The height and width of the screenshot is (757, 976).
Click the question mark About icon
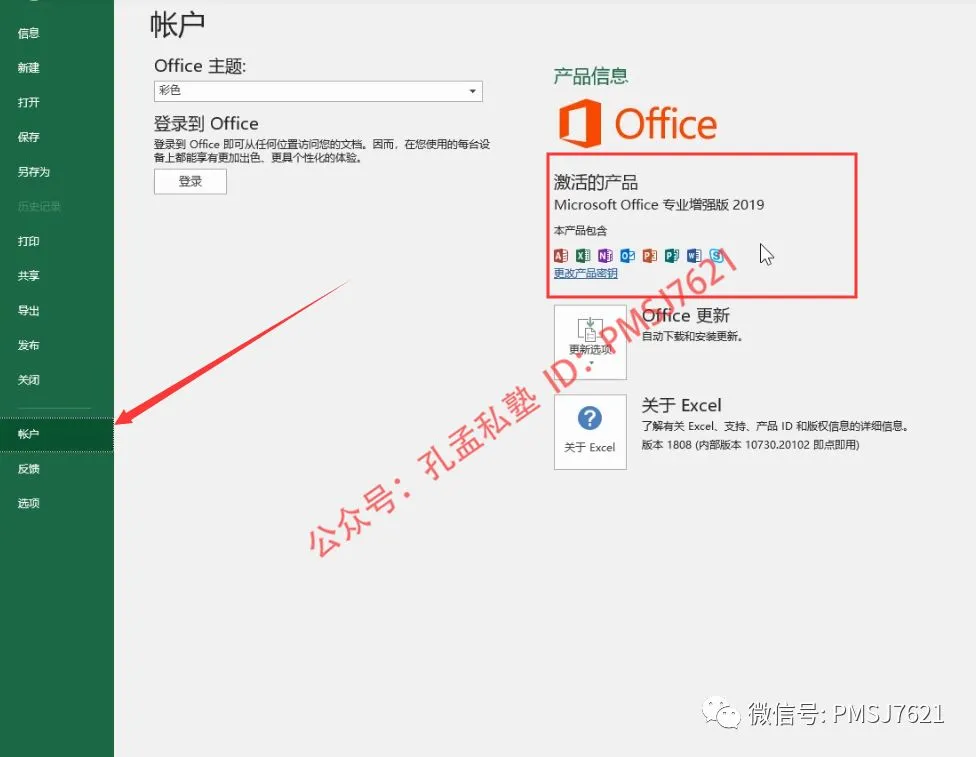(x=589, y=418)
